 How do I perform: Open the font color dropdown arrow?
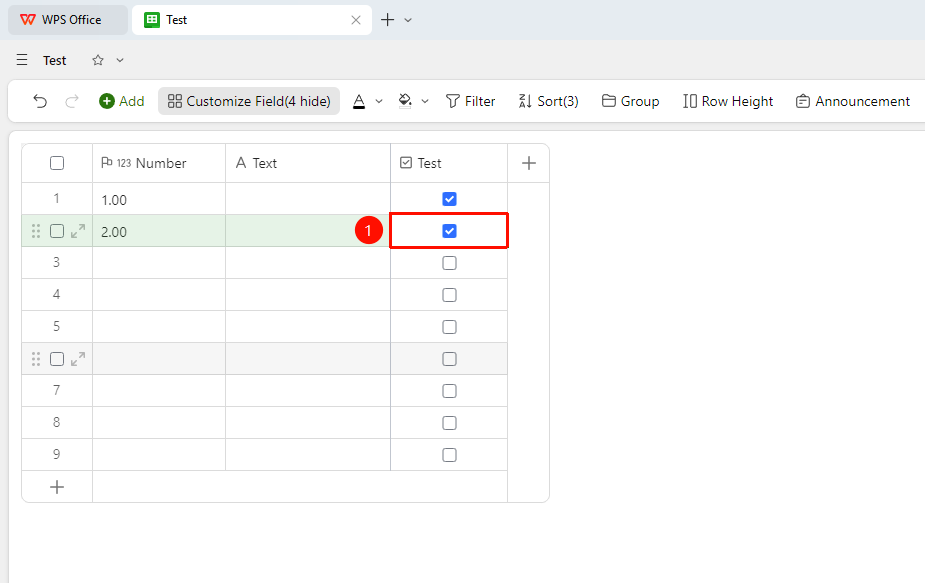379,101
